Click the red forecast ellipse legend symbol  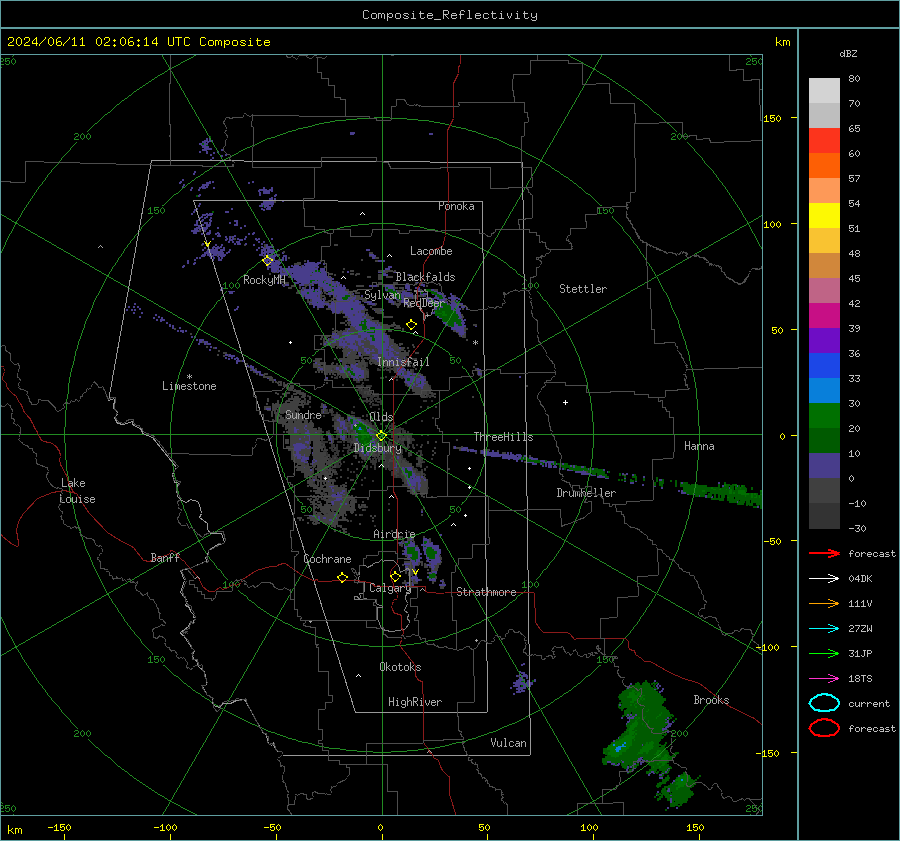pyautogui.click(x=824, y=728)
